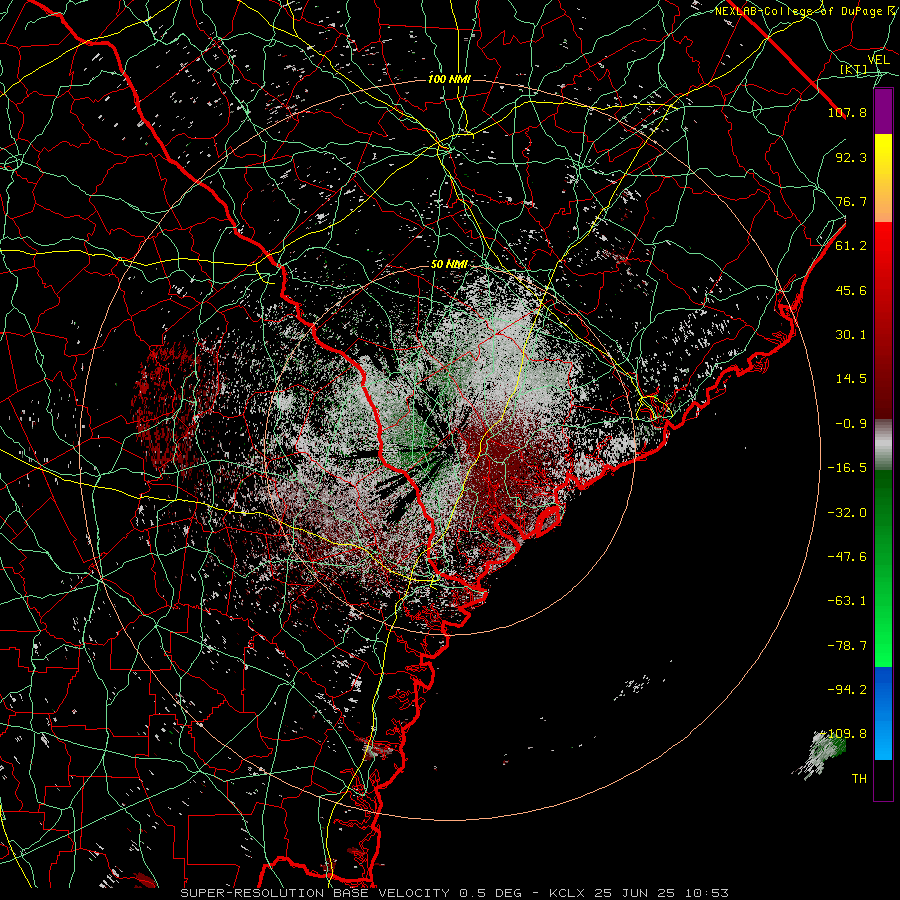Select the 107.8 value on velocity scale
The height and width of the screenshot is (900, 900).
[847, 112]
